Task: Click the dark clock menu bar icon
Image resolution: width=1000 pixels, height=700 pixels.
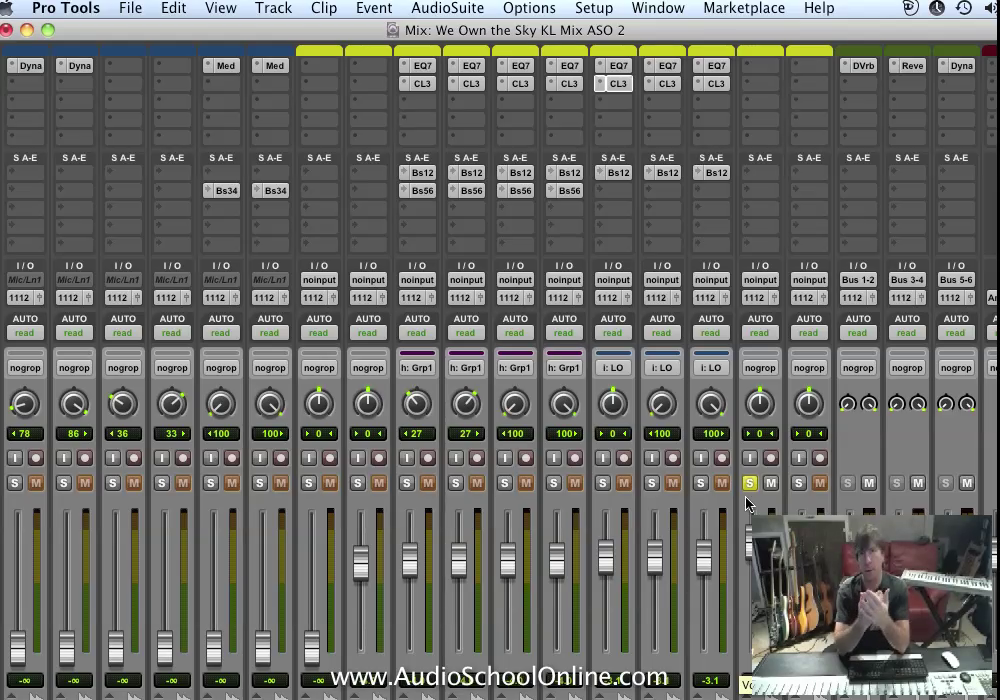Action: click(937, 8)
